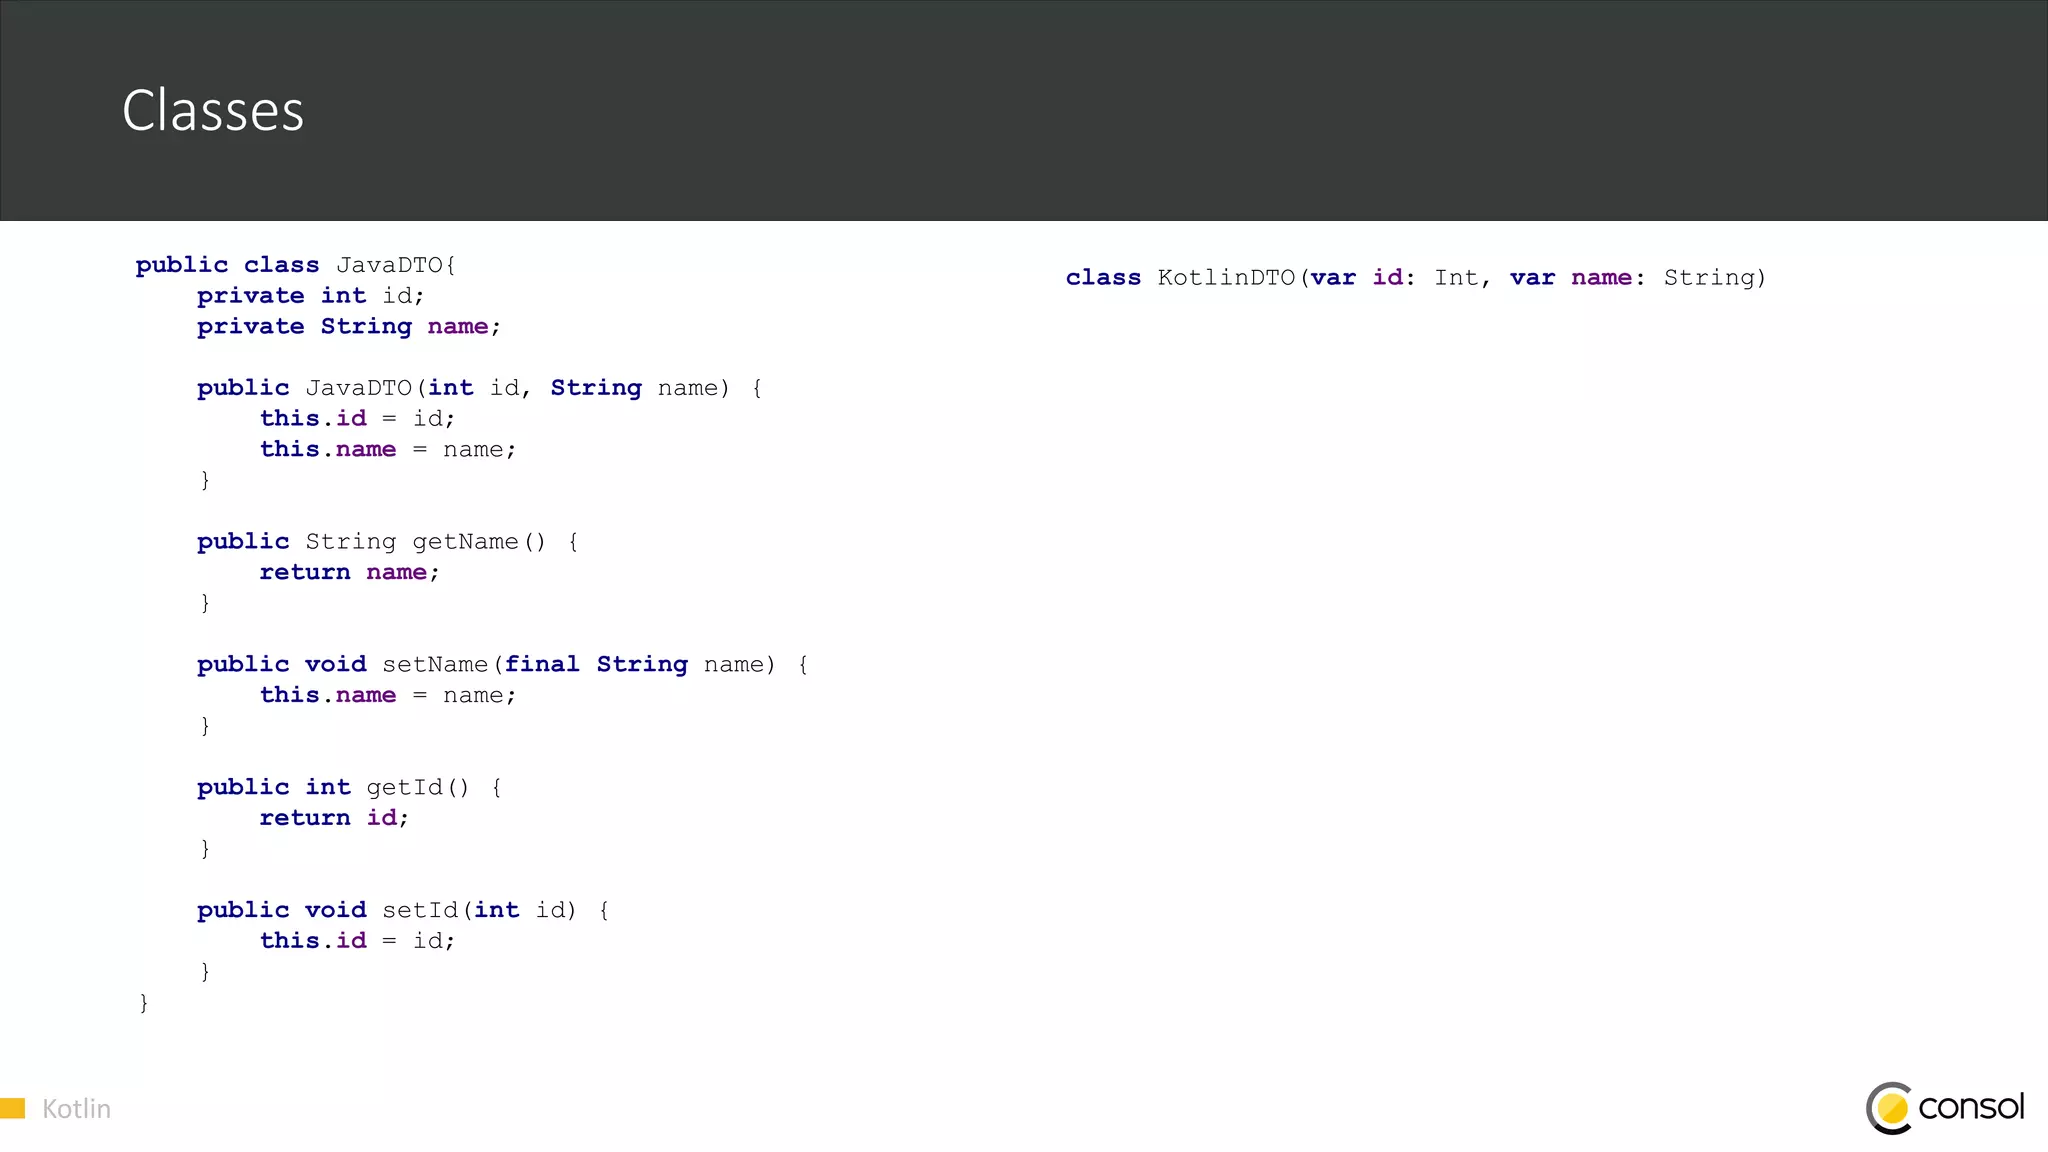Click 'private int id;' line
2048x1152 pixels.
tap(311, 296)
